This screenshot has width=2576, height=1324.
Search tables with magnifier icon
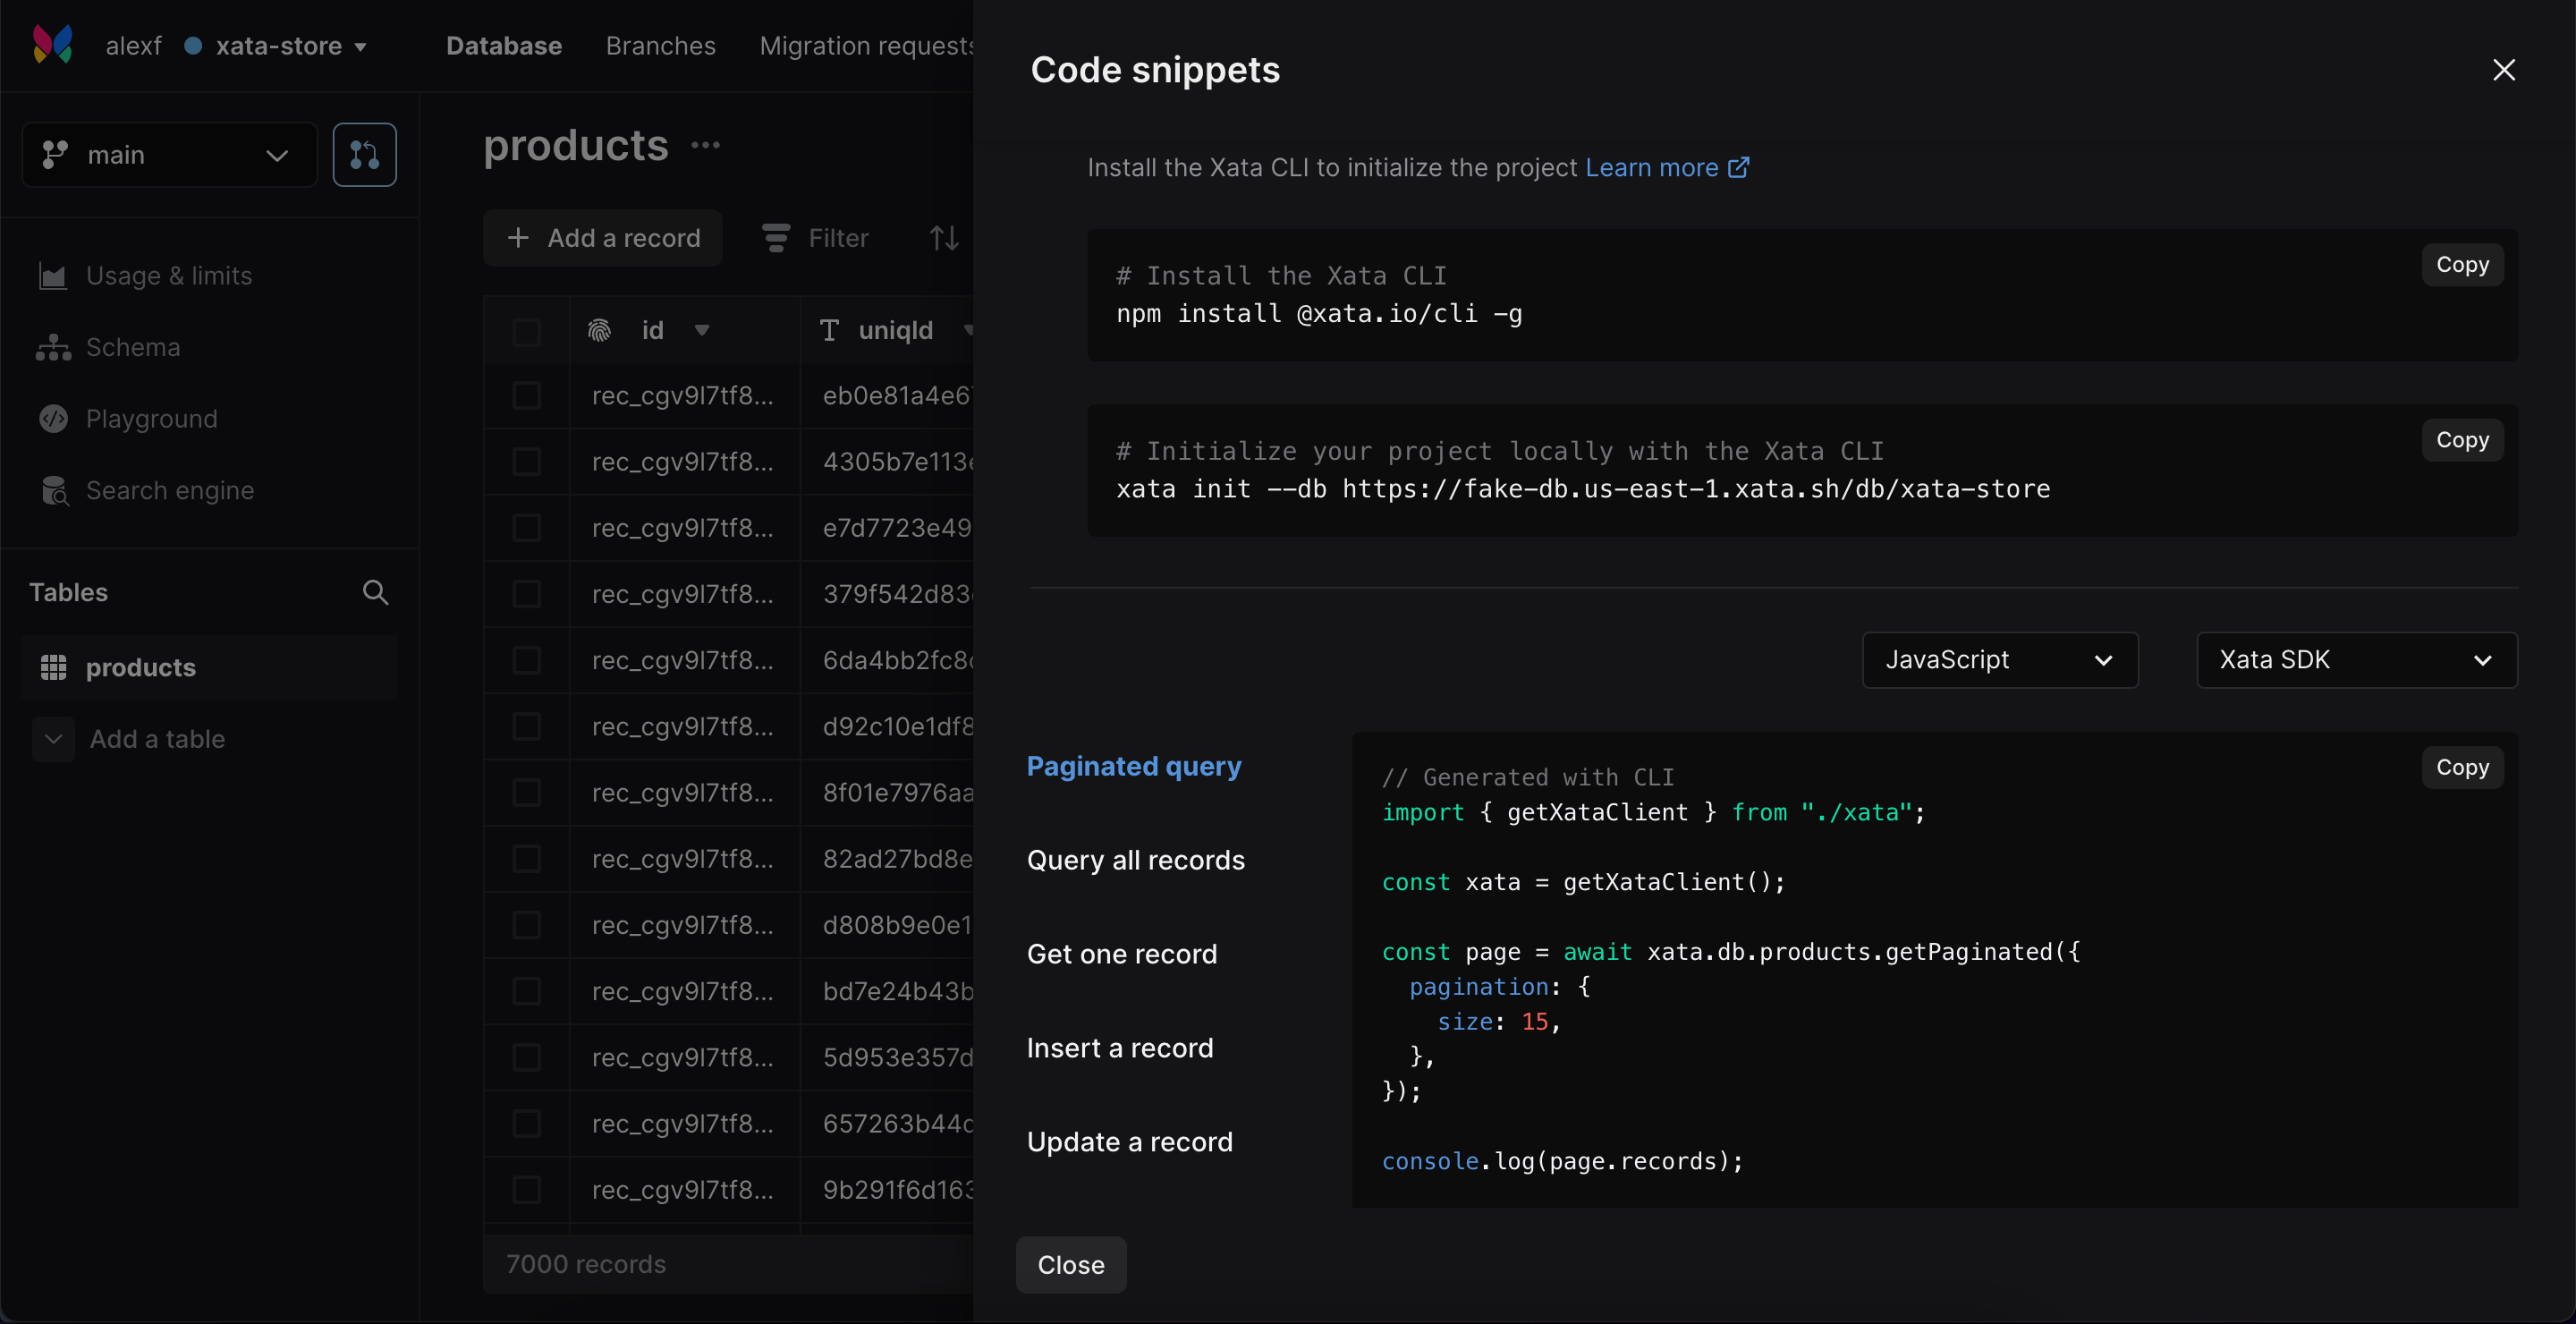tap(375, 592)
